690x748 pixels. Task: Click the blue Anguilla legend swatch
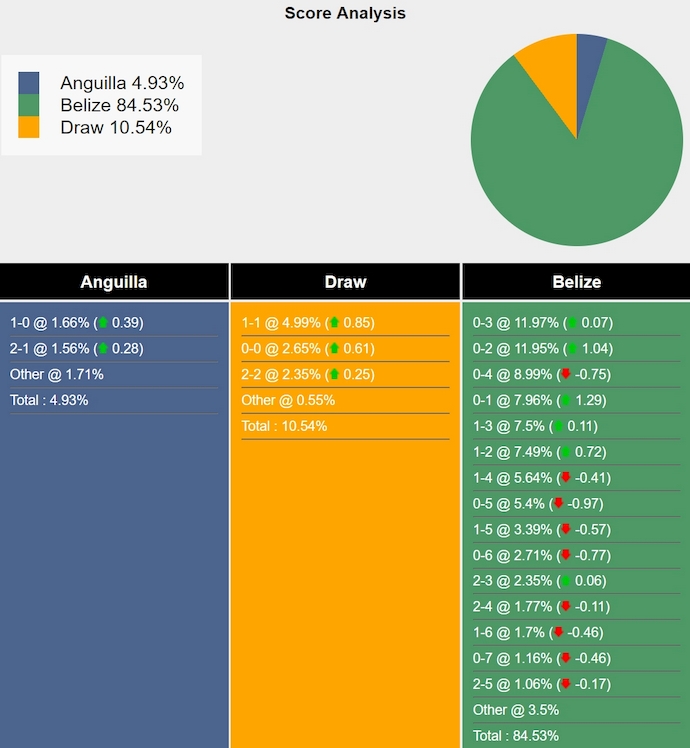click(29, 83)
